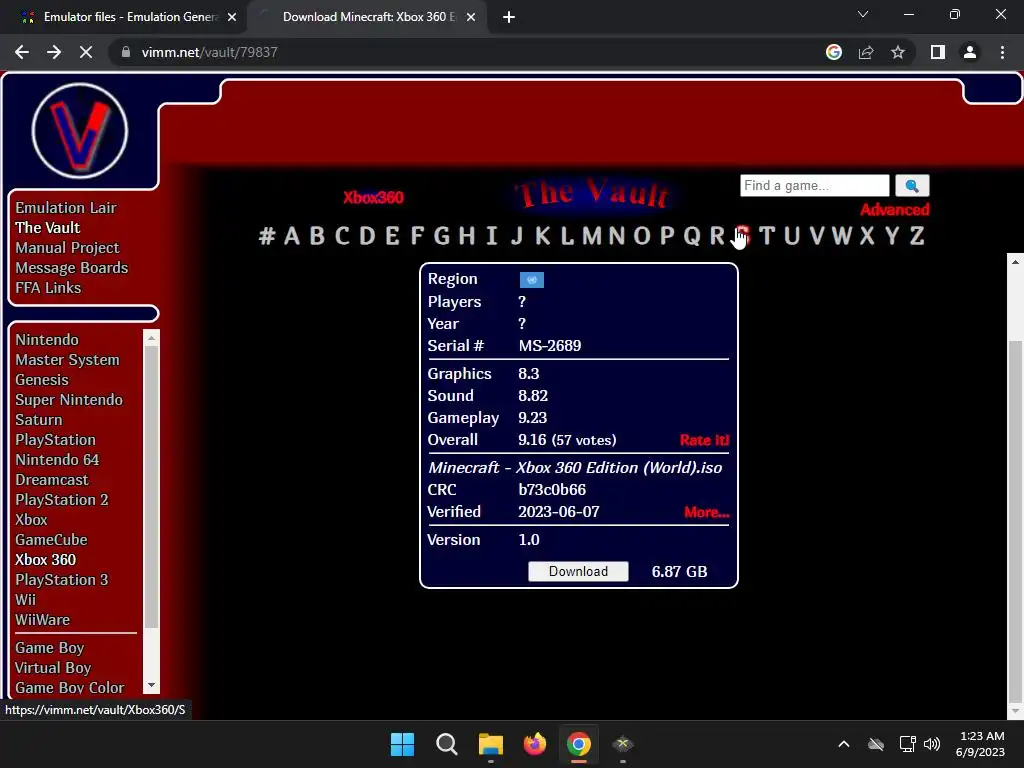Open Windows taskbar search
1024x768 pixels.
pyautogui.click(x=447, y=744)
